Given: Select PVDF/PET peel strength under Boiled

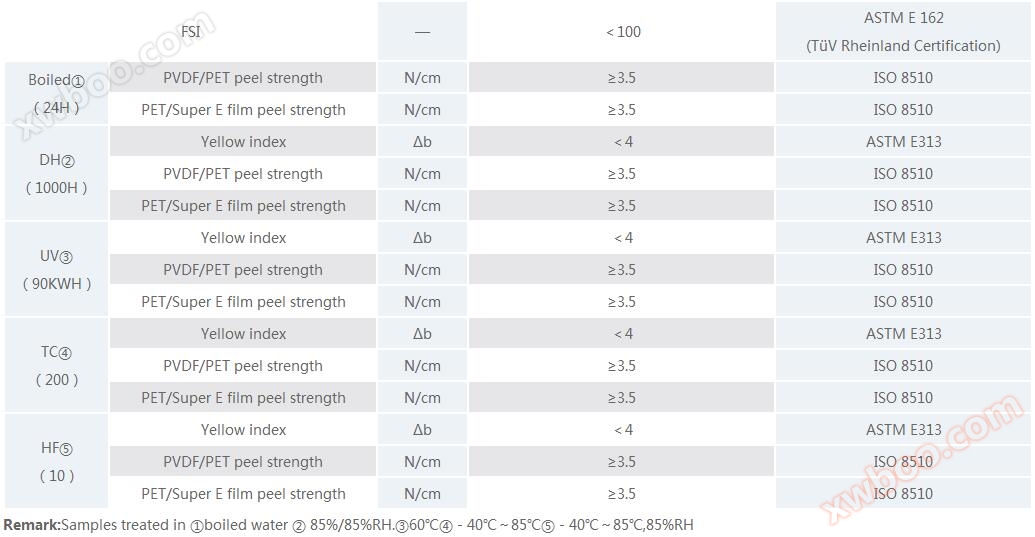Looking at the screenshot, I should 243,78.
